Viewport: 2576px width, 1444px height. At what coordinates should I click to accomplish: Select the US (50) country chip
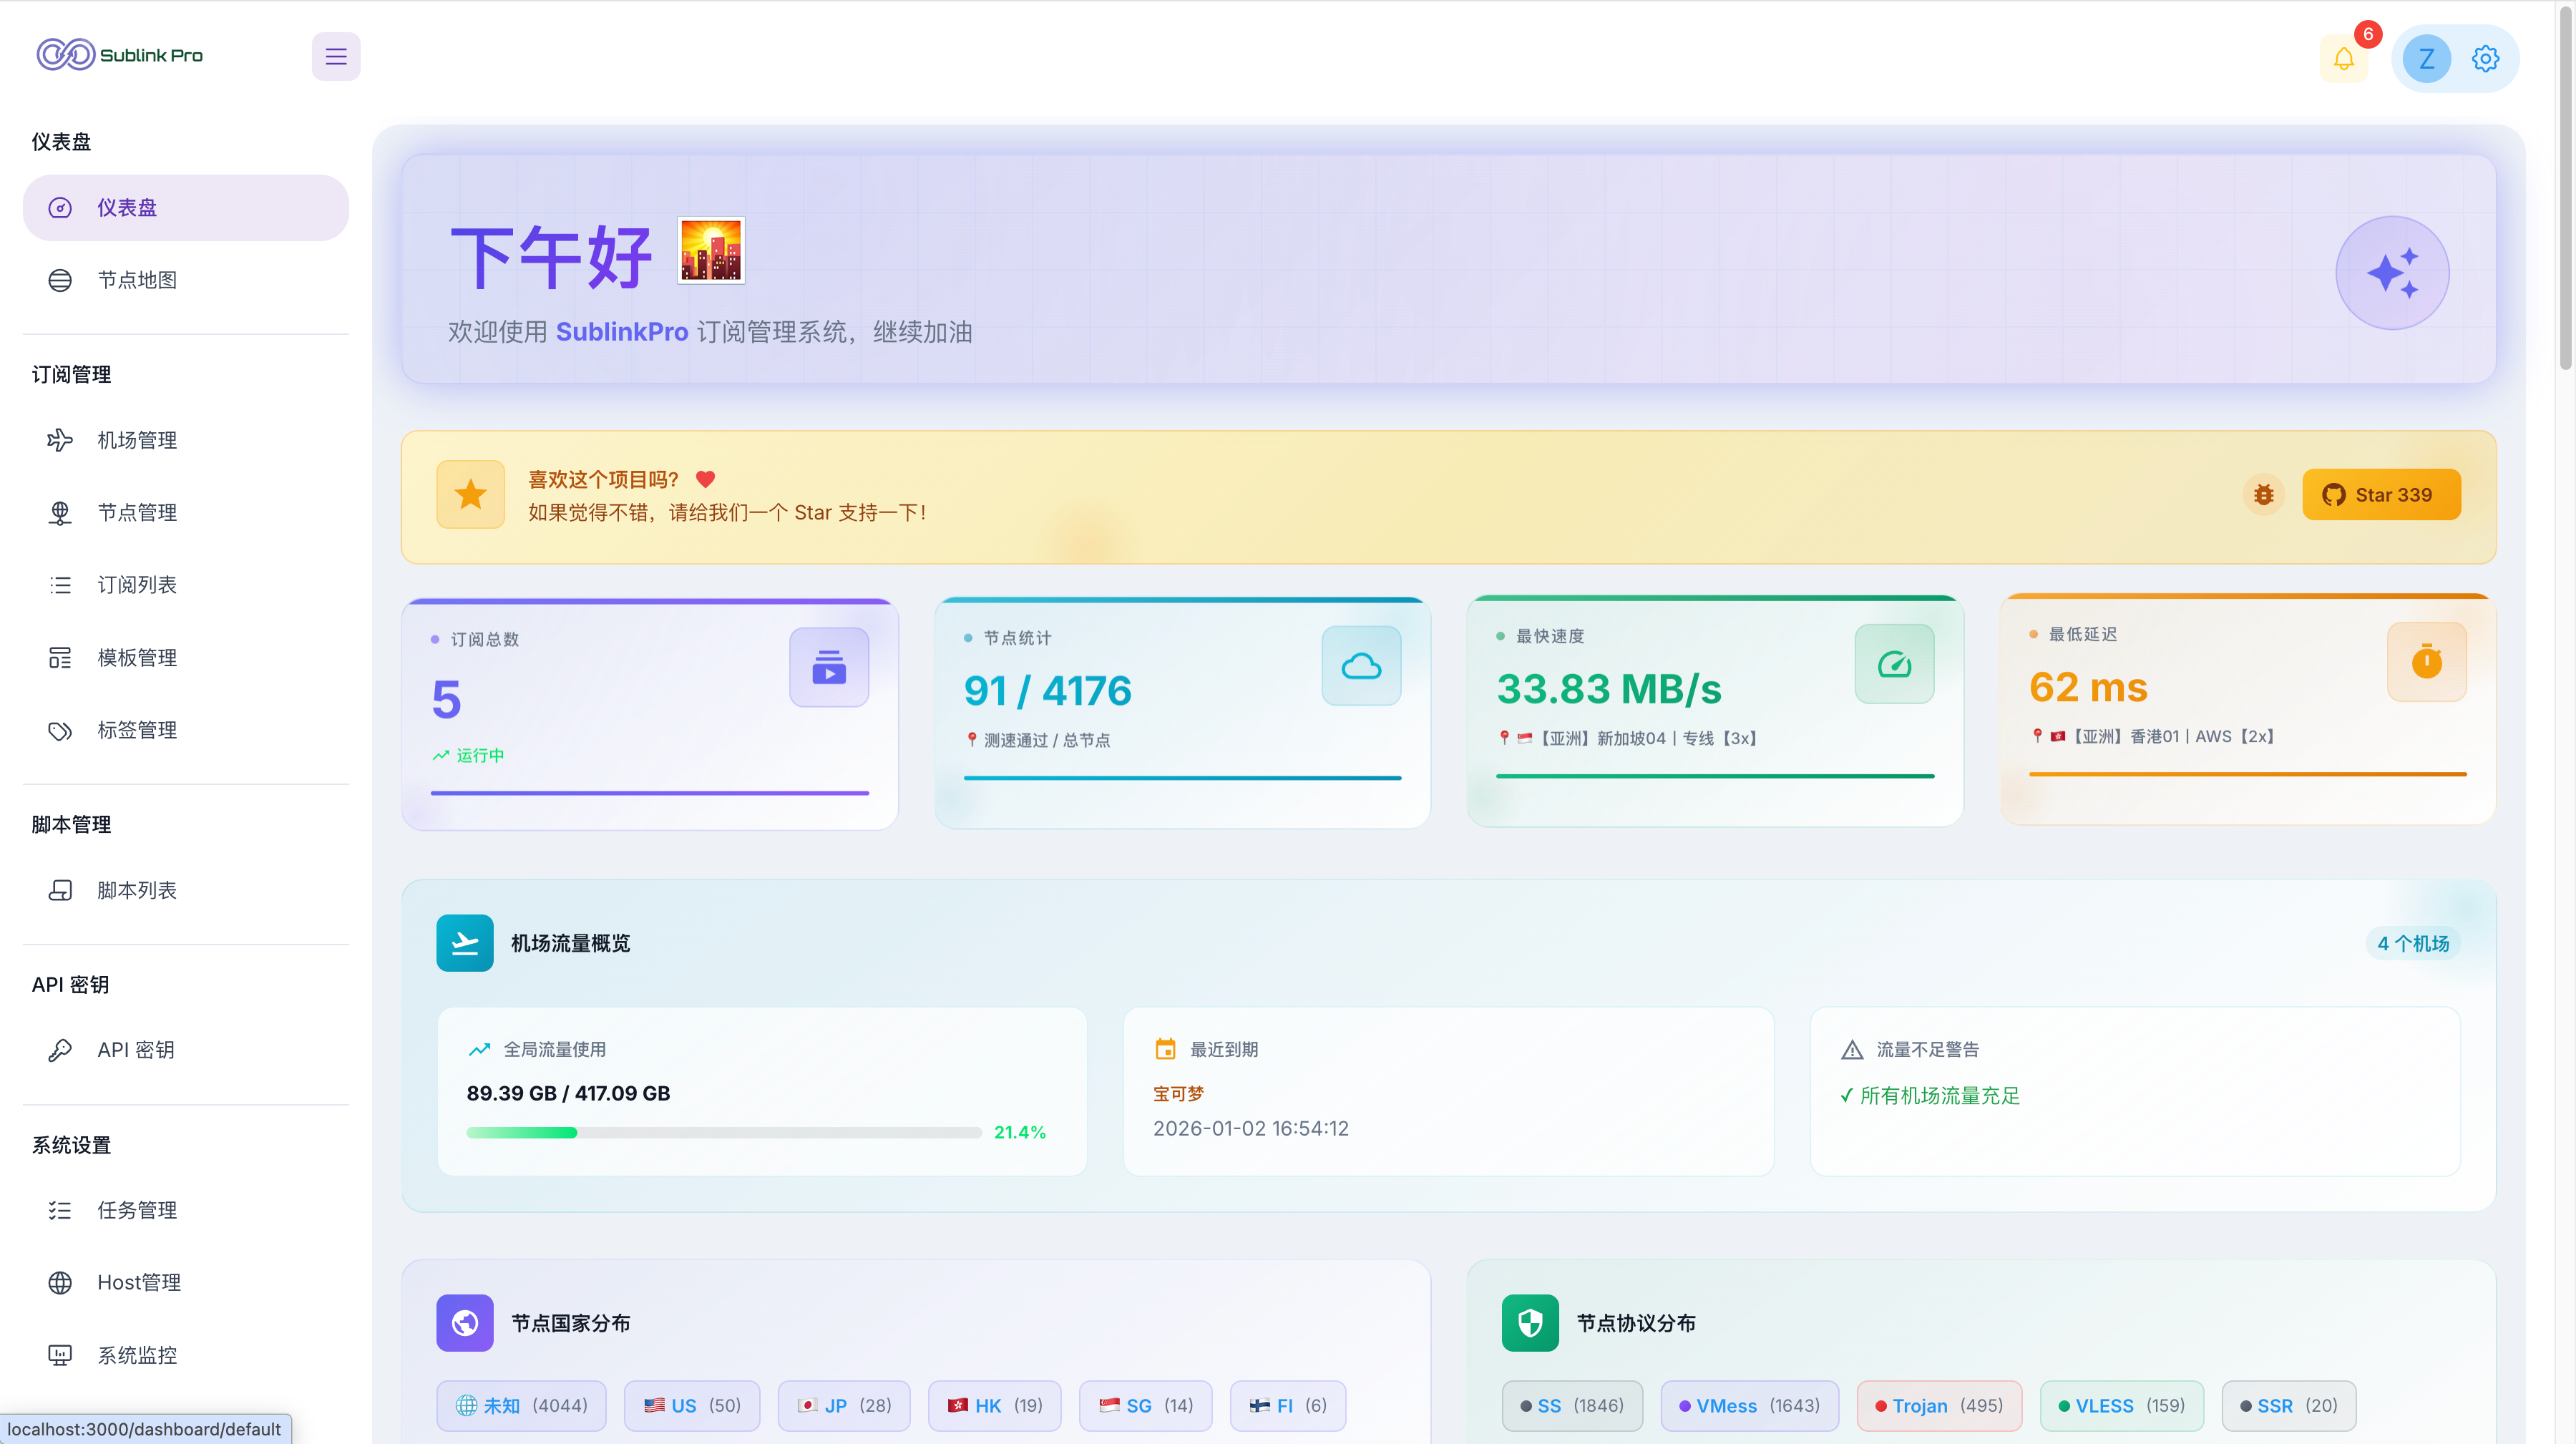tap(692, 1405)
